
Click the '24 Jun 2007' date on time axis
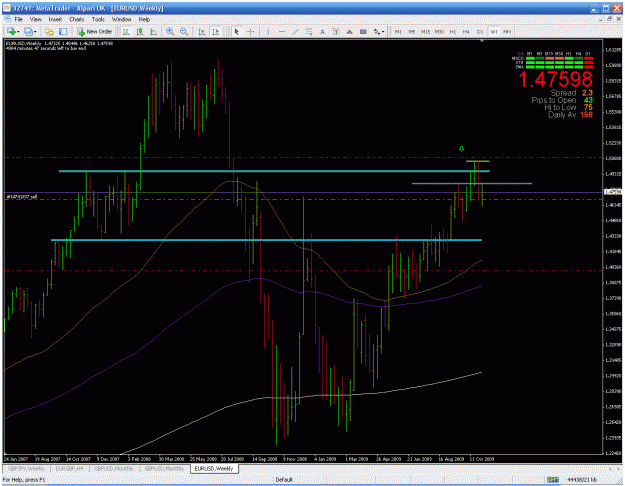(x=17, y=459)
